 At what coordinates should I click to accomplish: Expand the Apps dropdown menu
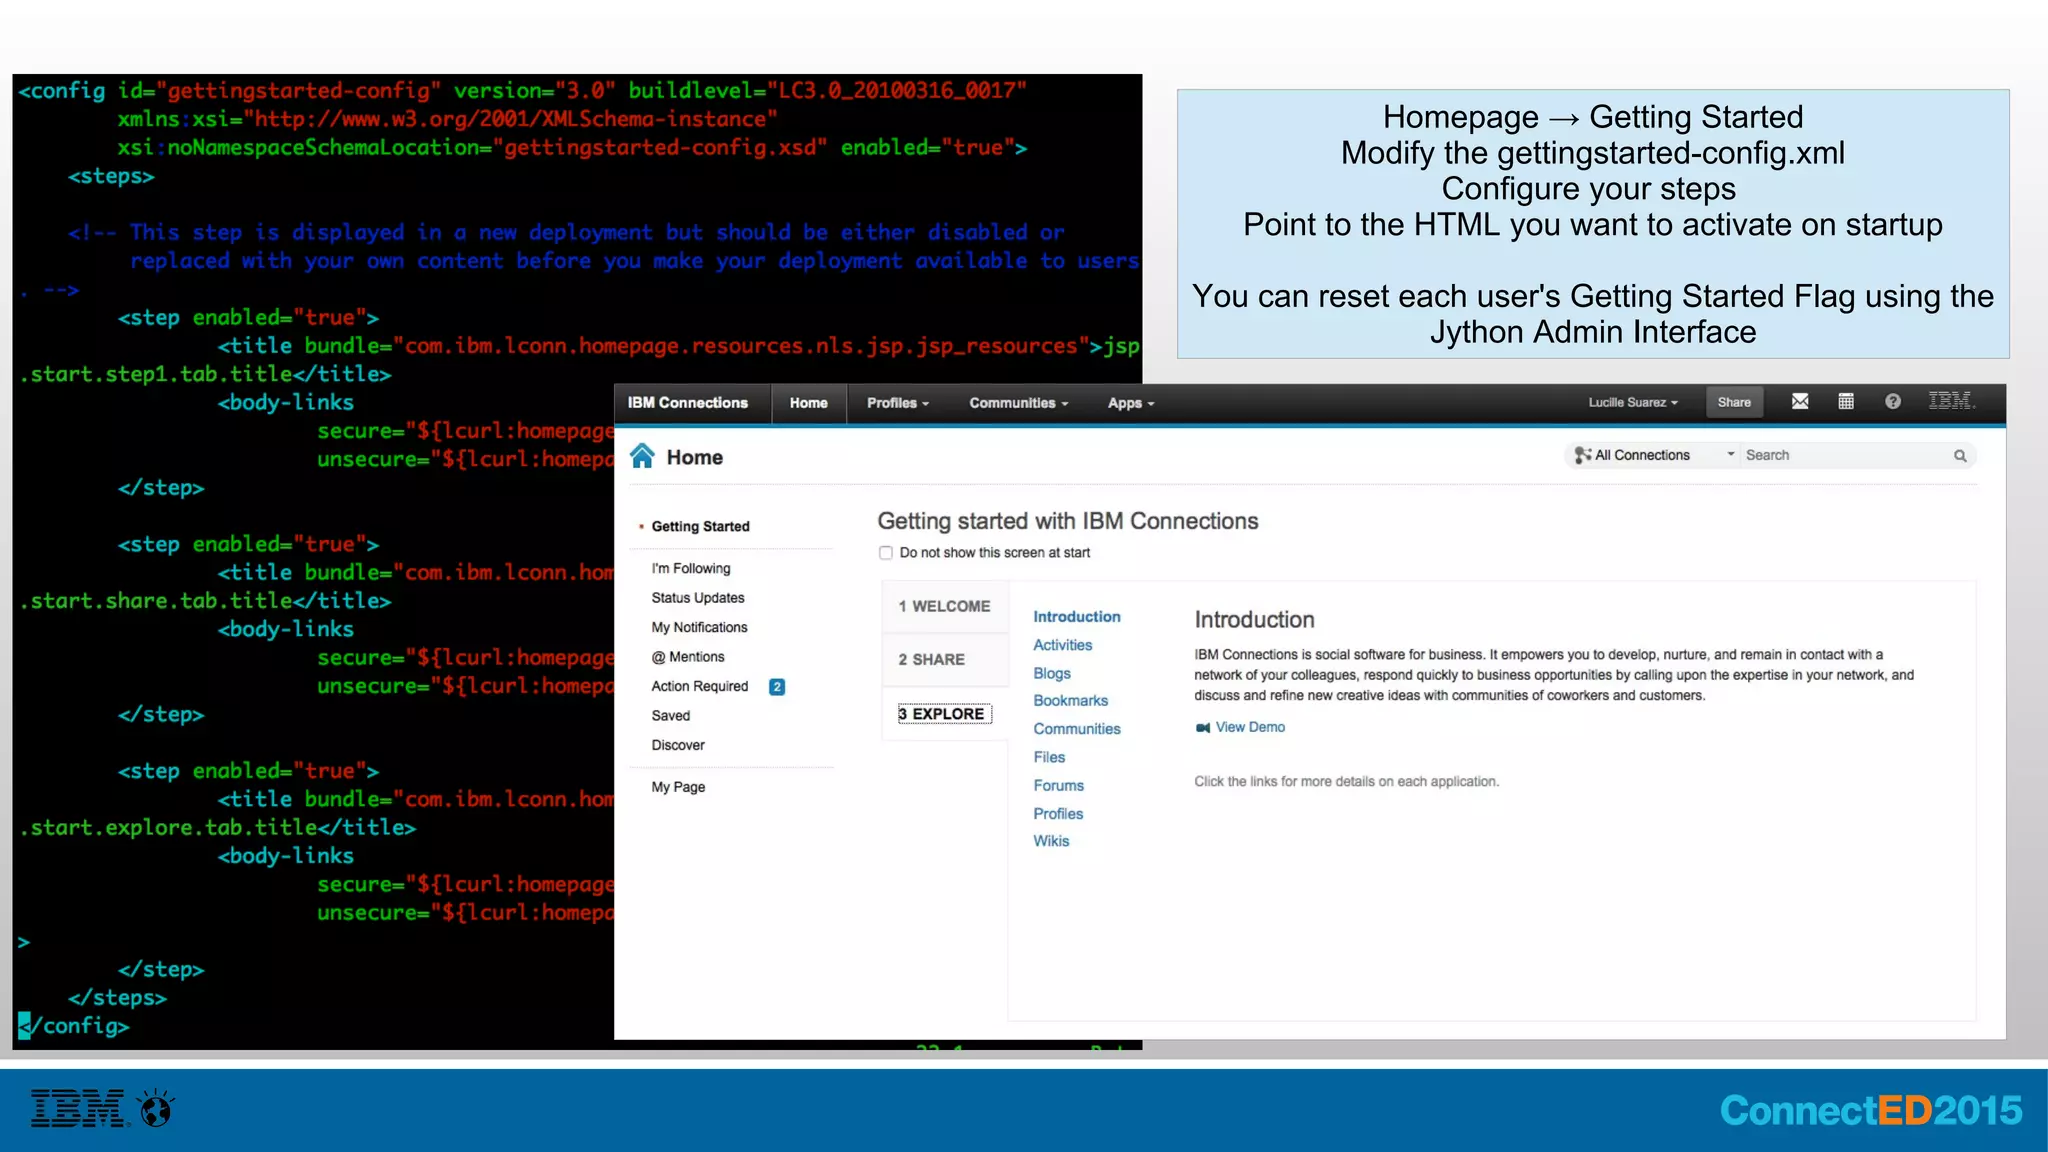pos(1130,403)
